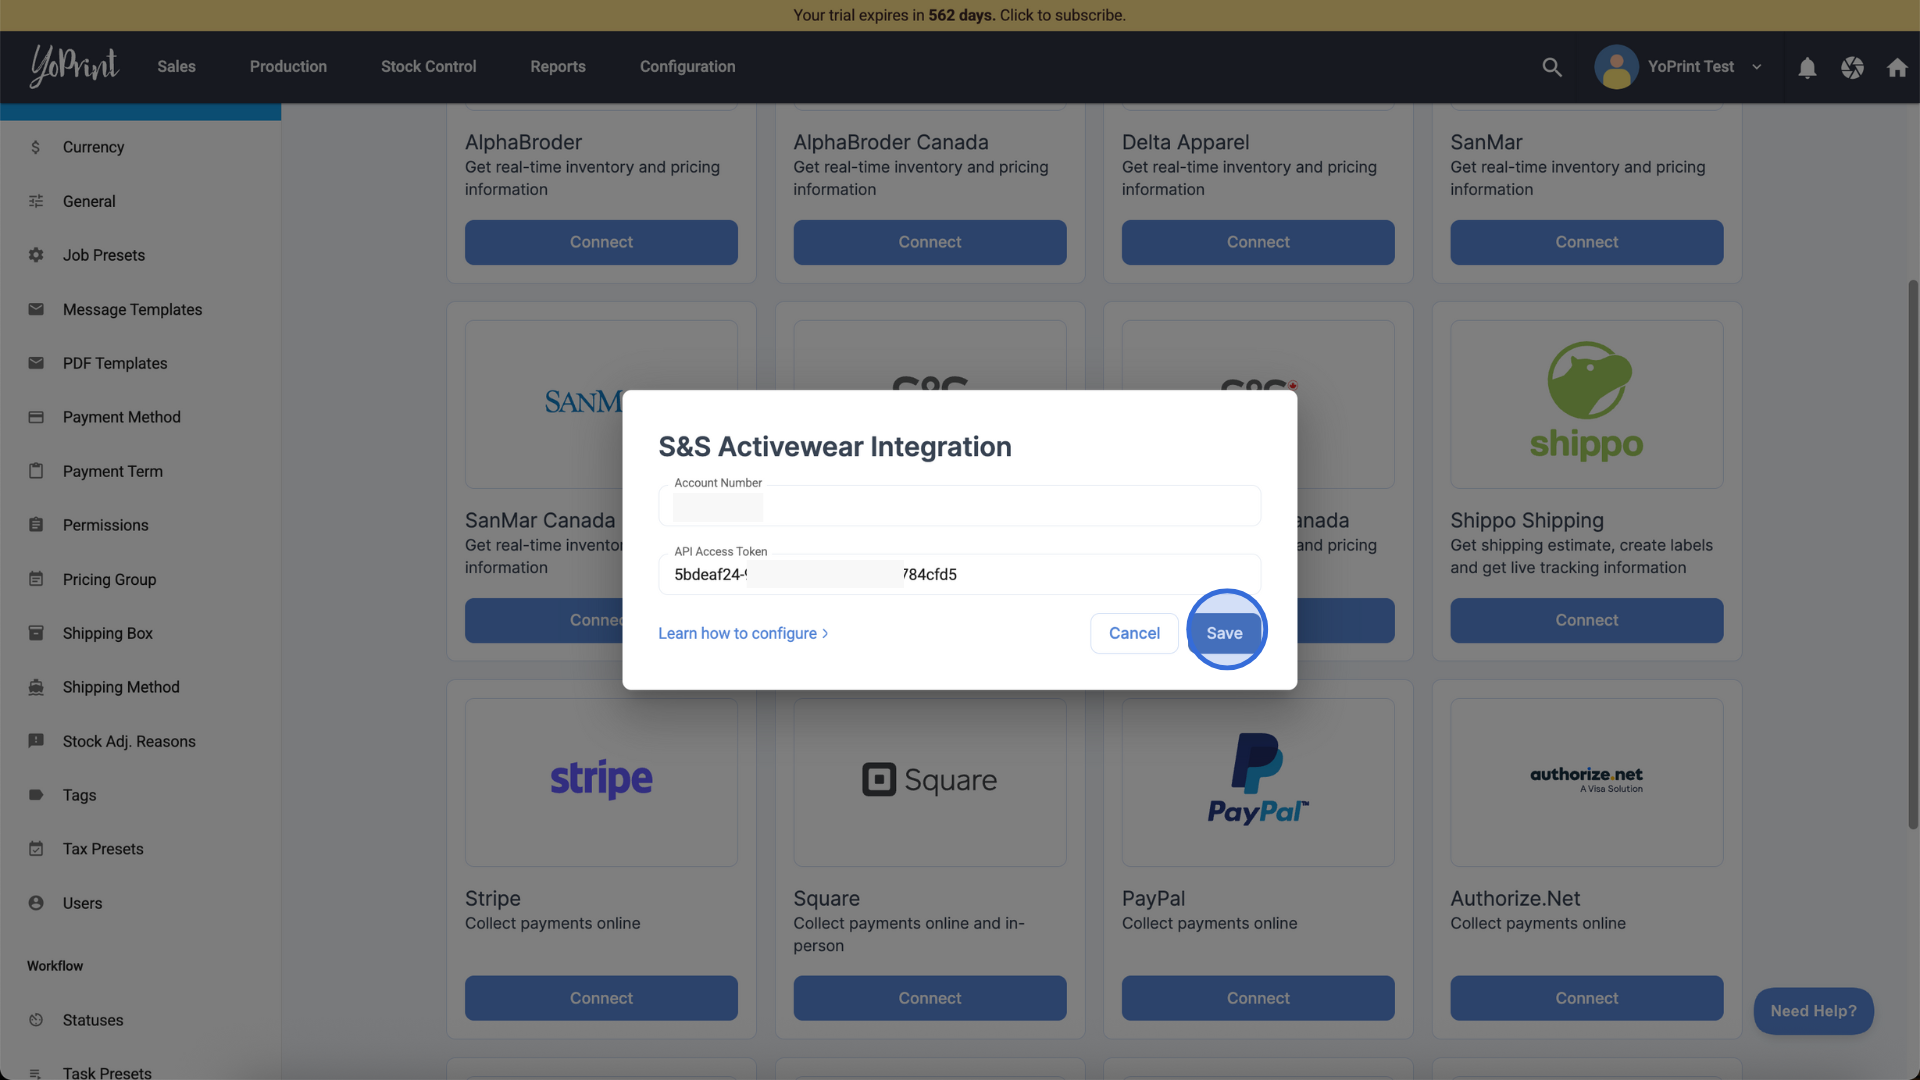Click the Statuses icon
The image size is (1920, 1080).
(36, 1020)
